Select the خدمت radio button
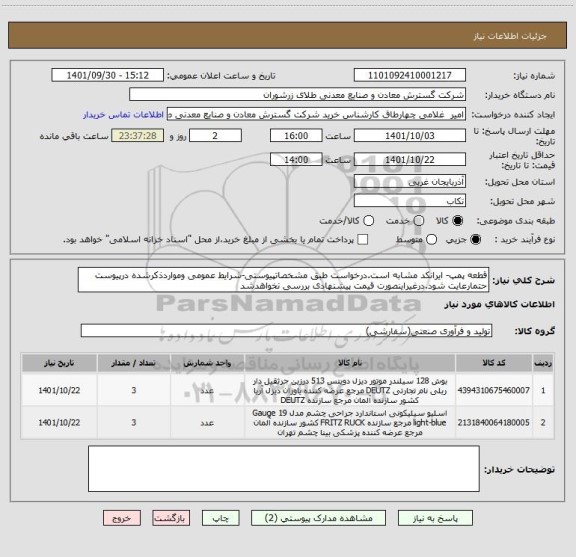 [x=419, y=221]
